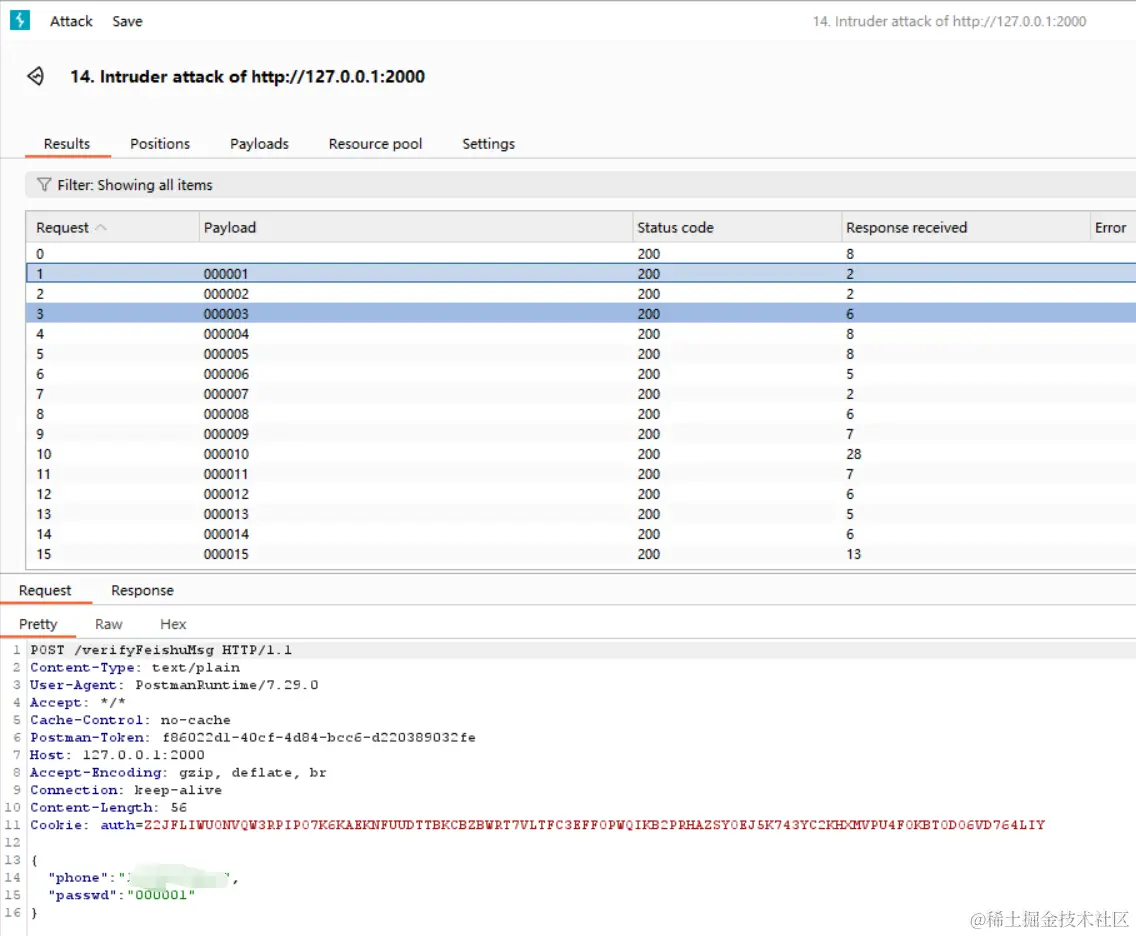1136x936 pixels.
Task: Sort by the Payload column header
Action: coord(416,227)
